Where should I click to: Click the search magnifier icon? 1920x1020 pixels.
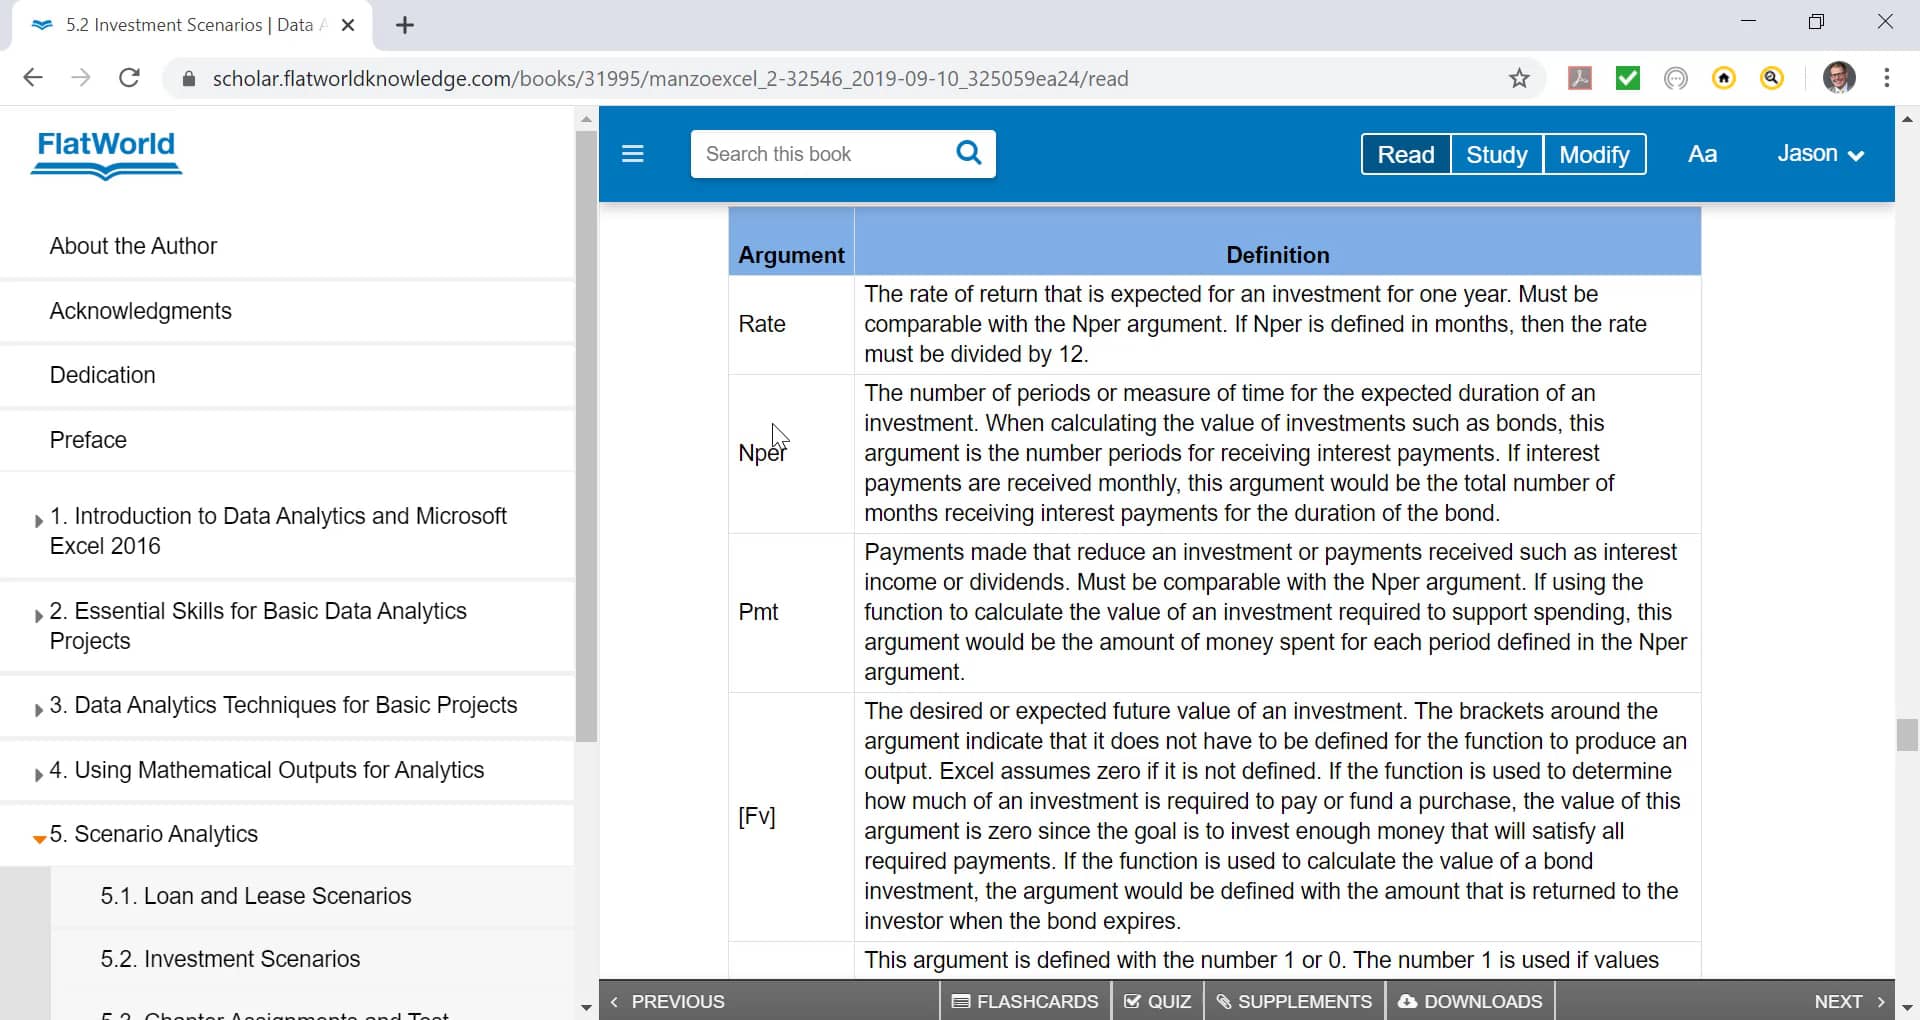968,153
